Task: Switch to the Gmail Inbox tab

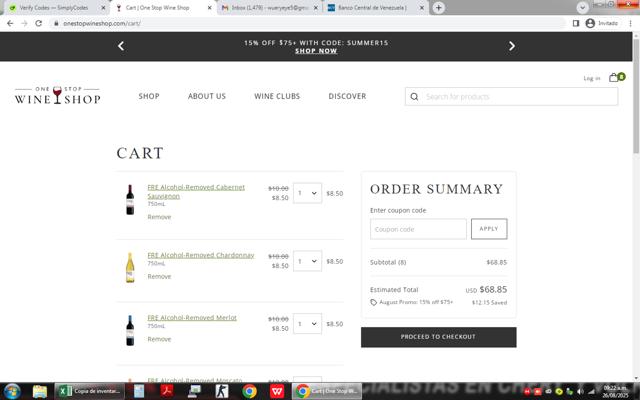Action: tap(269, 7)
